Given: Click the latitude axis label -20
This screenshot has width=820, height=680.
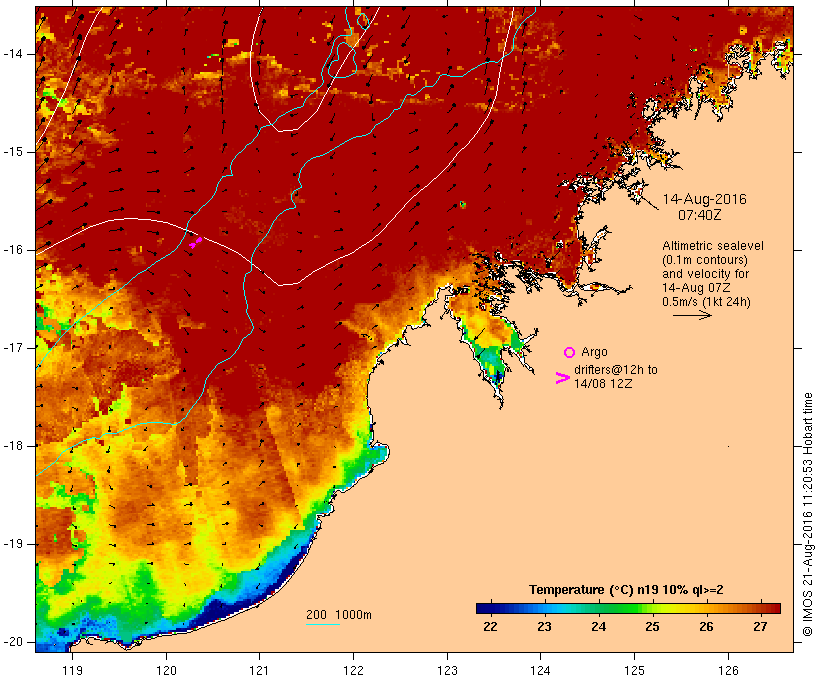Looking at the screenshot, I should click(x=13, y=642).
